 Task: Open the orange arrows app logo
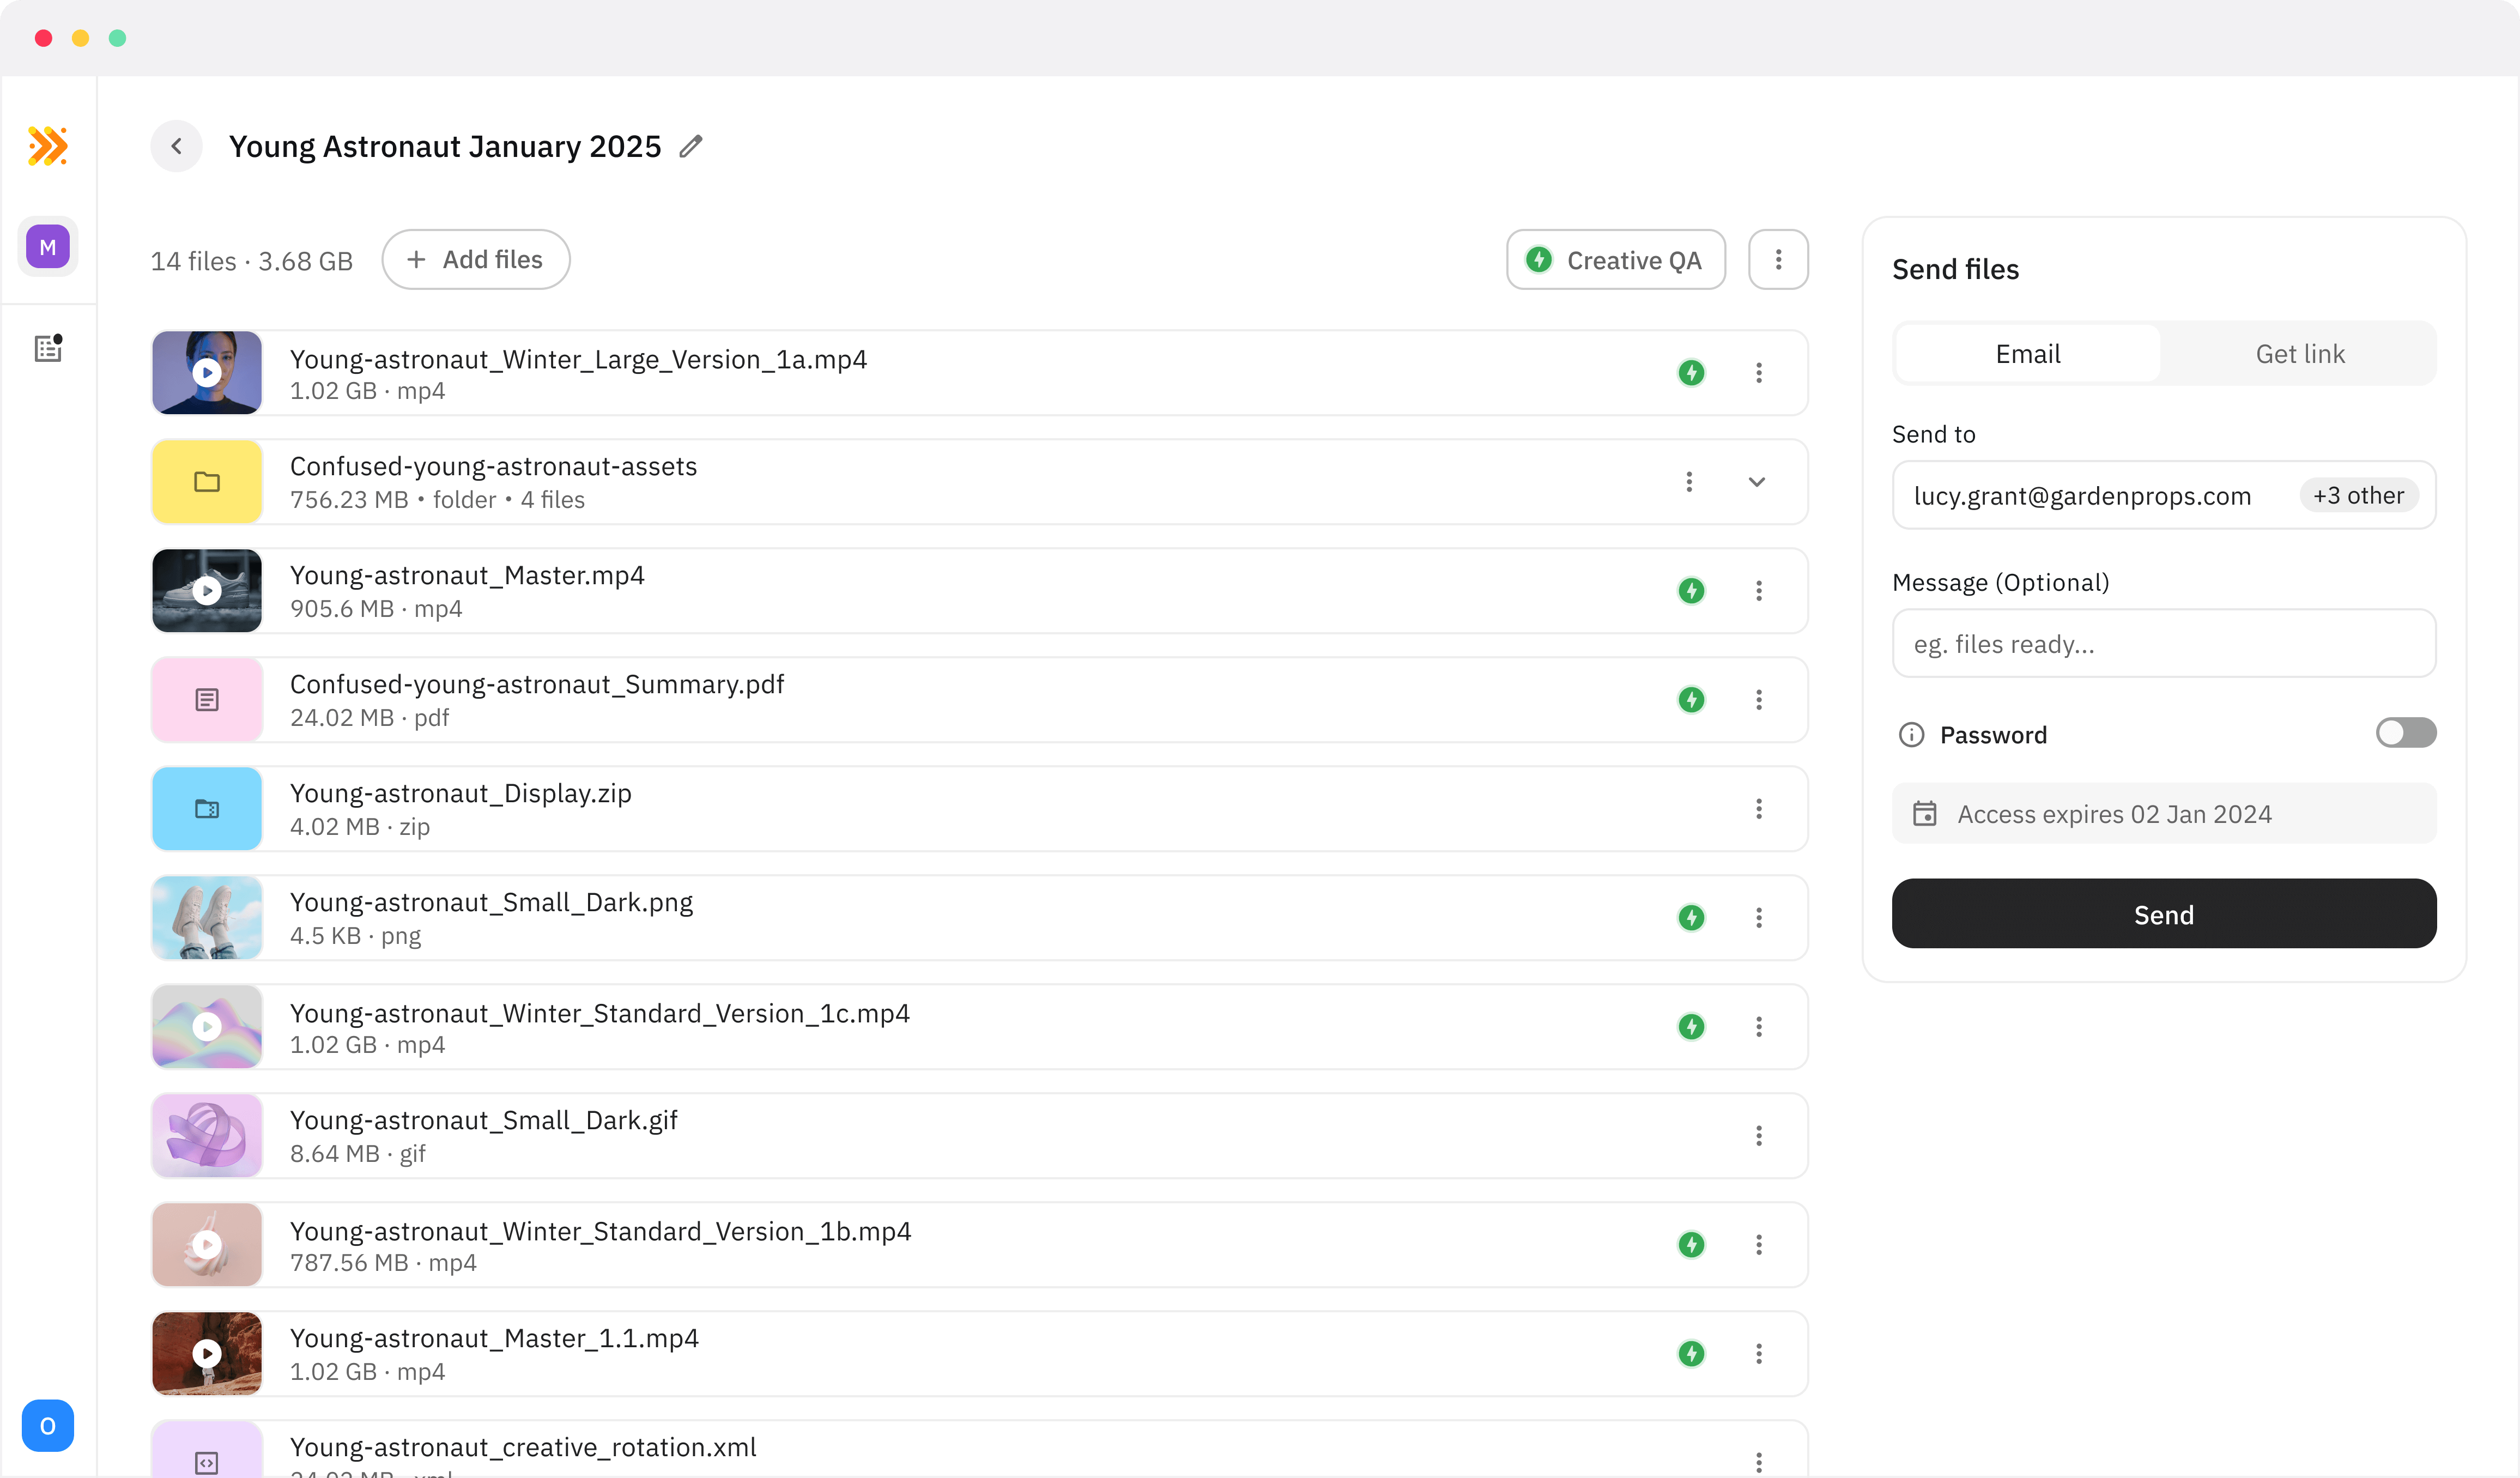click(47, 146)
